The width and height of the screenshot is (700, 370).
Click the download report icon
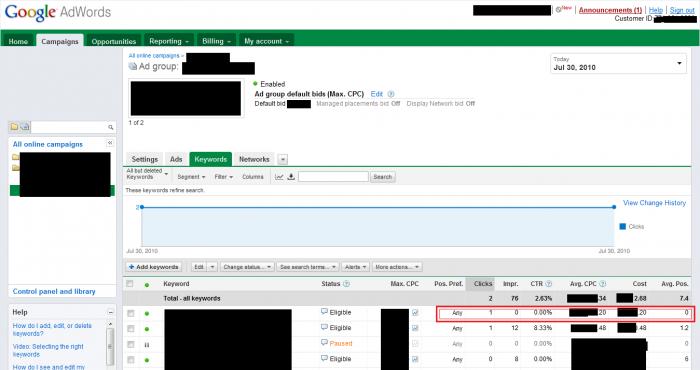(x=291, y=177)
